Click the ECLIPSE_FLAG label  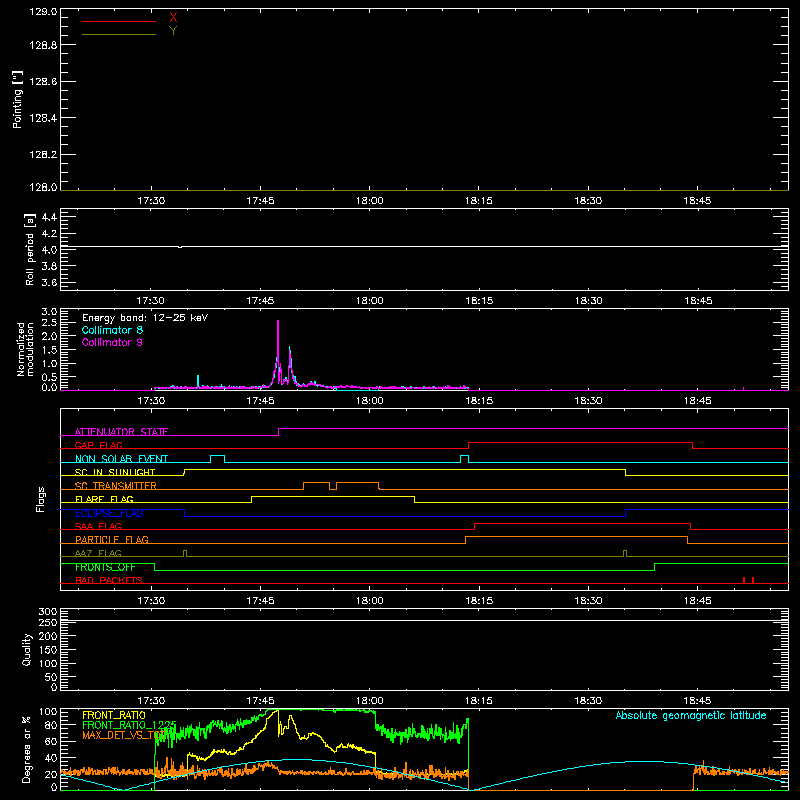coord(109,513)
